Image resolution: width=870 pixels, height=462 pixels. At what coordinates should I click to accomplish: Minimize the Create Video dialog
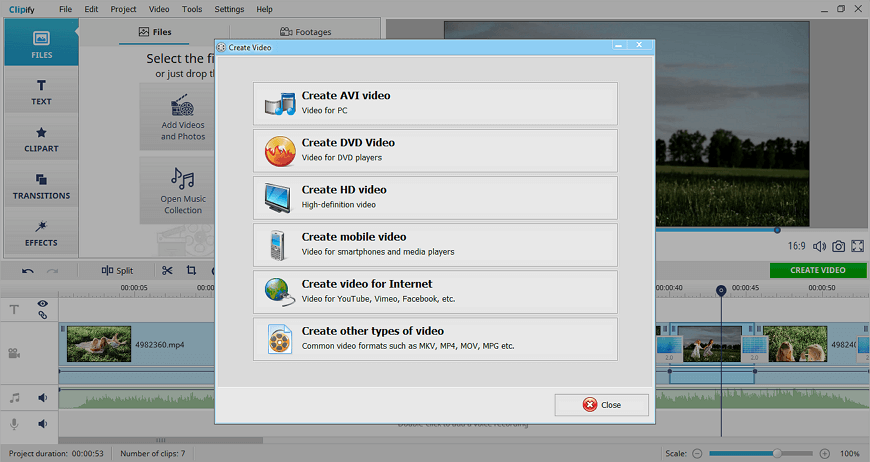point(619,45)
